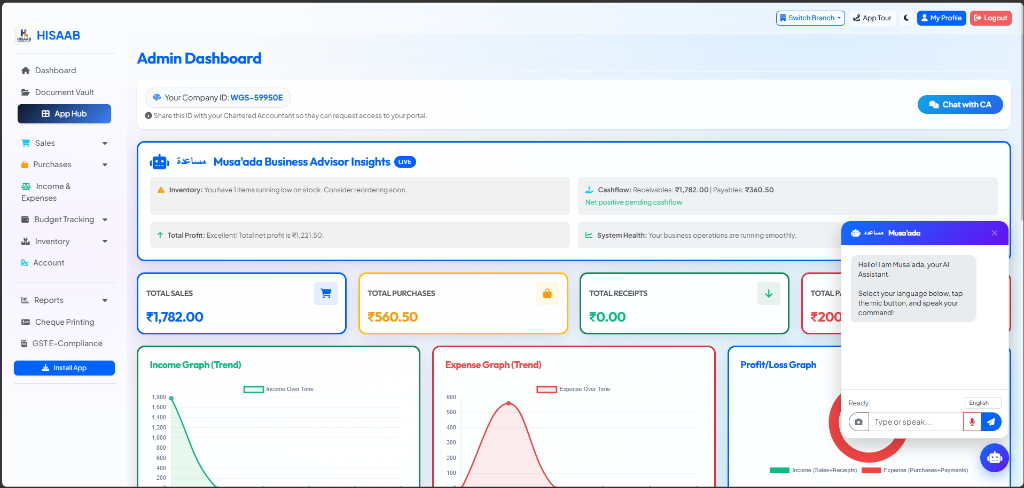Expand the Reports dropdown arrow
This screenshot has width=1024, height=488.
104,301
